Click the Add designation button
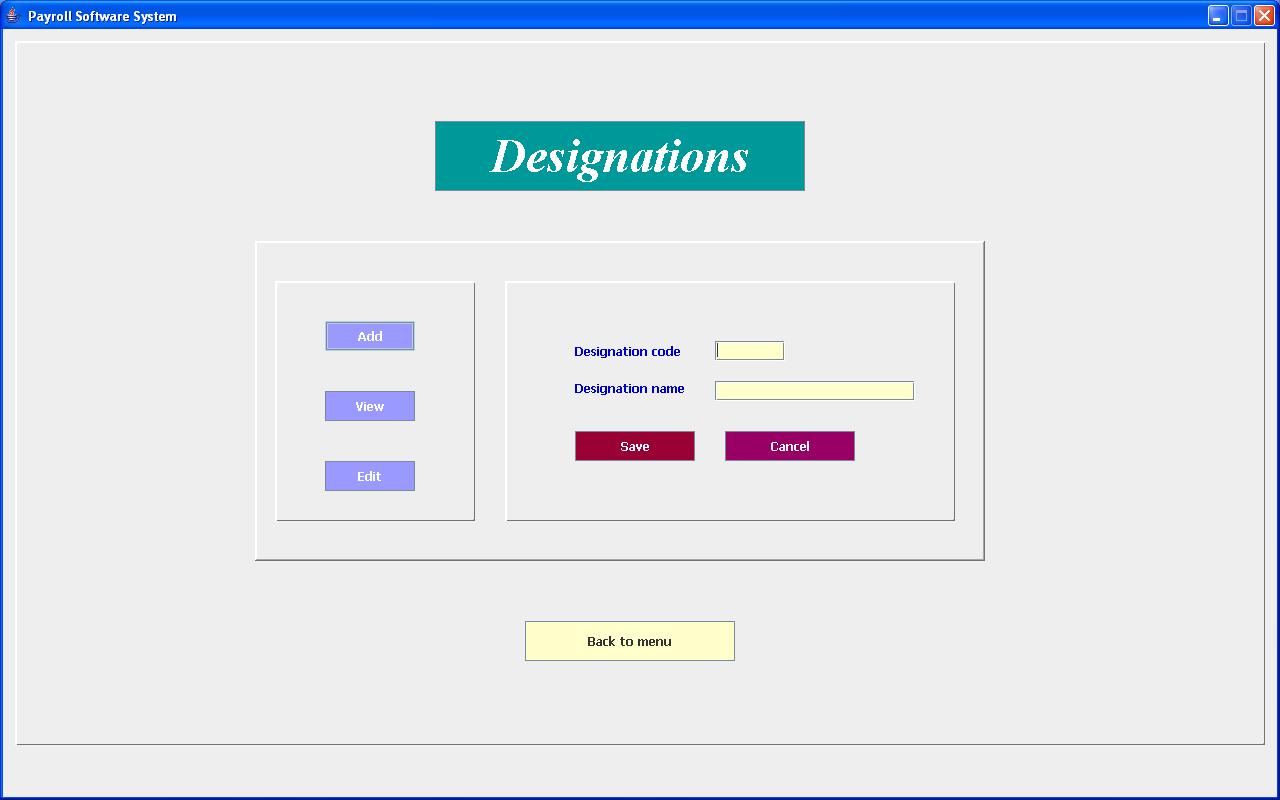 [x=369, y=336]
